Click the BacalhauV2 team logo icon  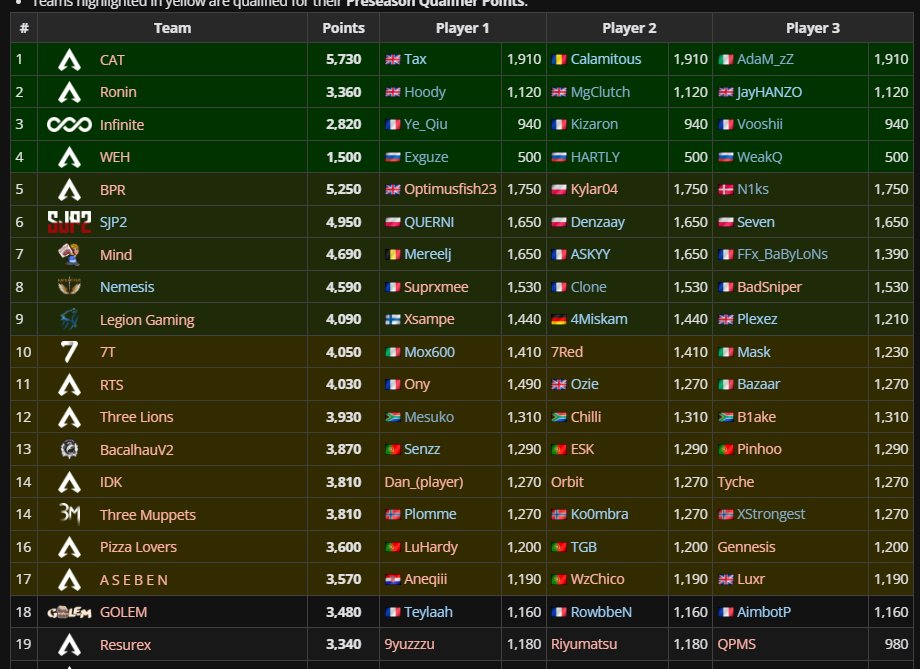pos(69,450)
